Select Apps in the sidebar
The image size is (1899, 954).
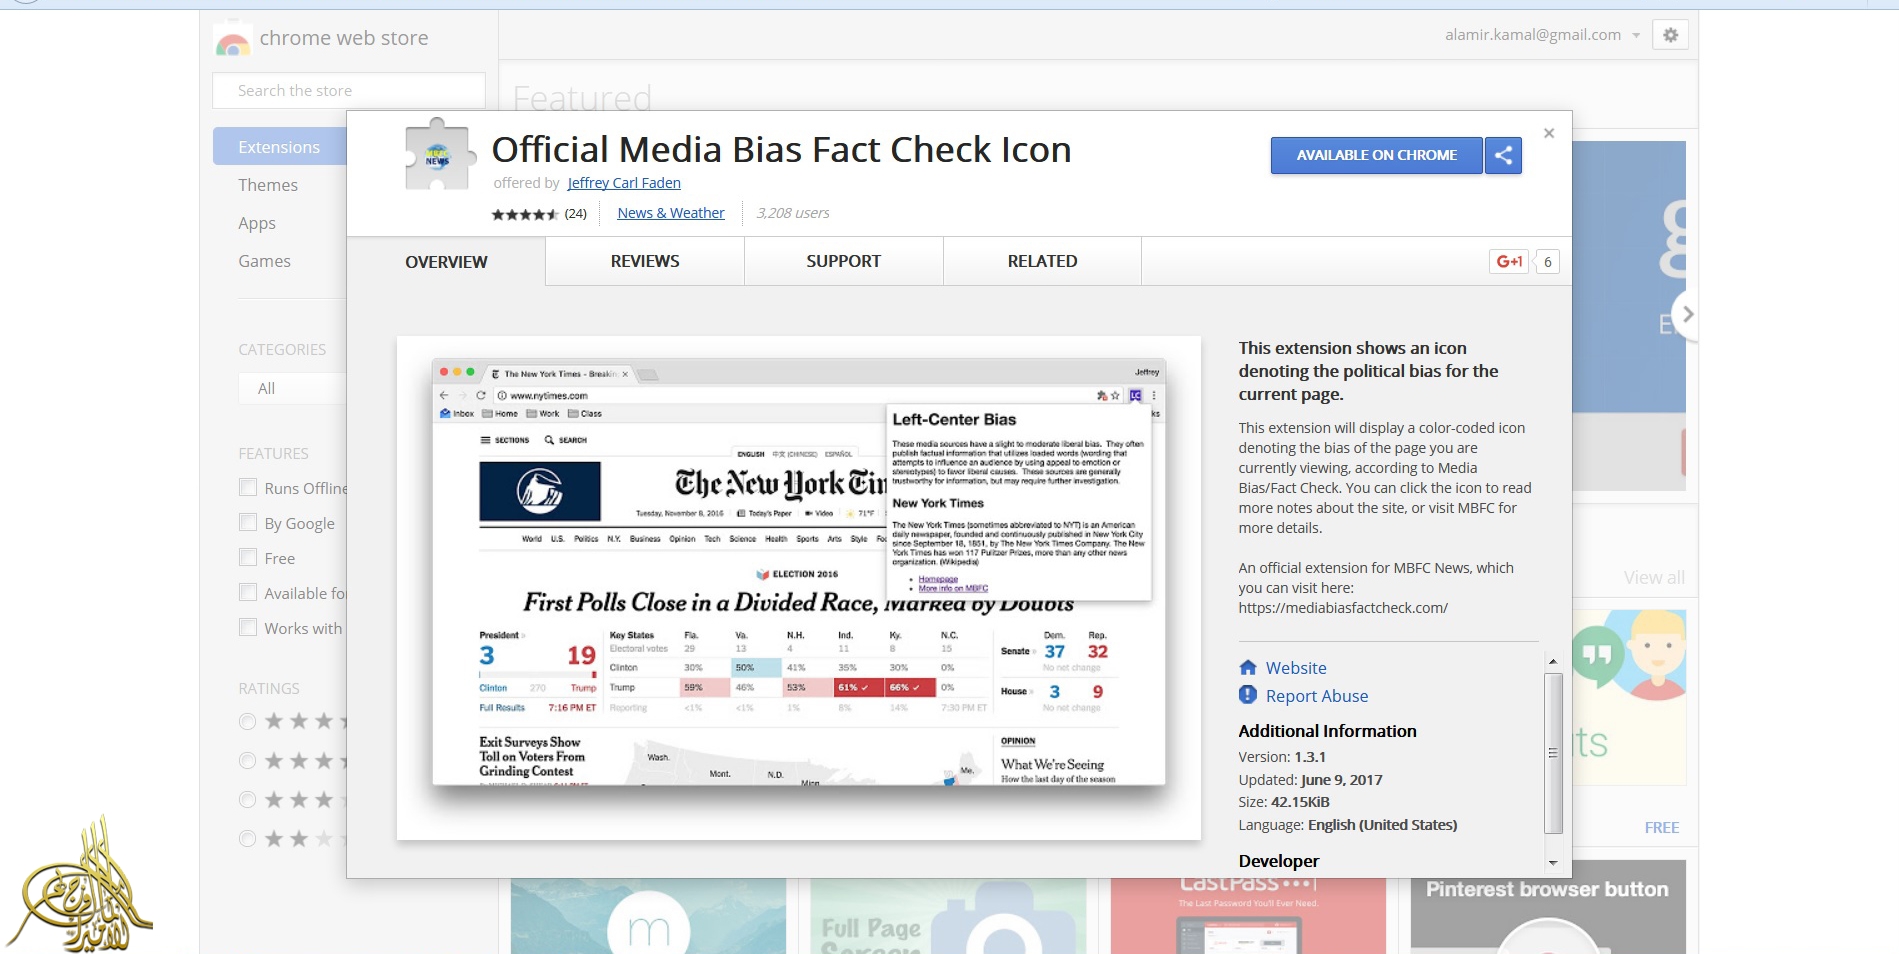(x=257, y=223)
